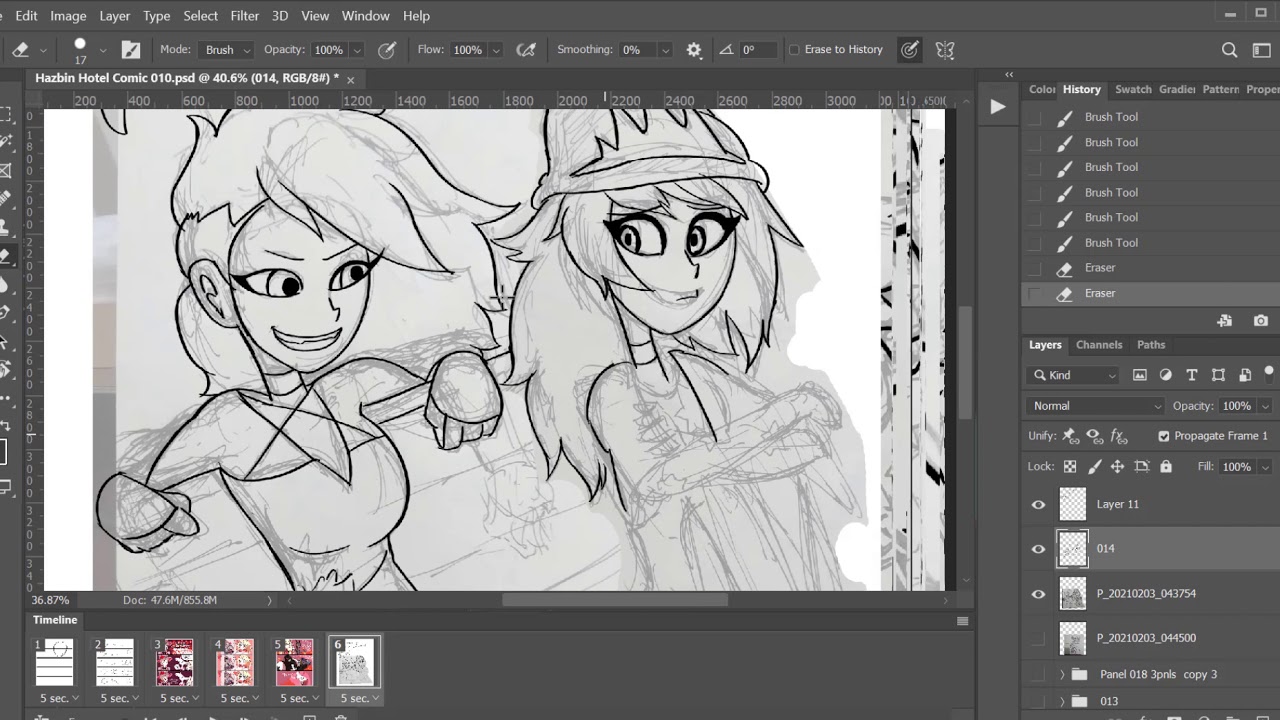The image size is (1280, 720).
Task: Switch to the Swatches tab
Action: [x=1133, y=89]
